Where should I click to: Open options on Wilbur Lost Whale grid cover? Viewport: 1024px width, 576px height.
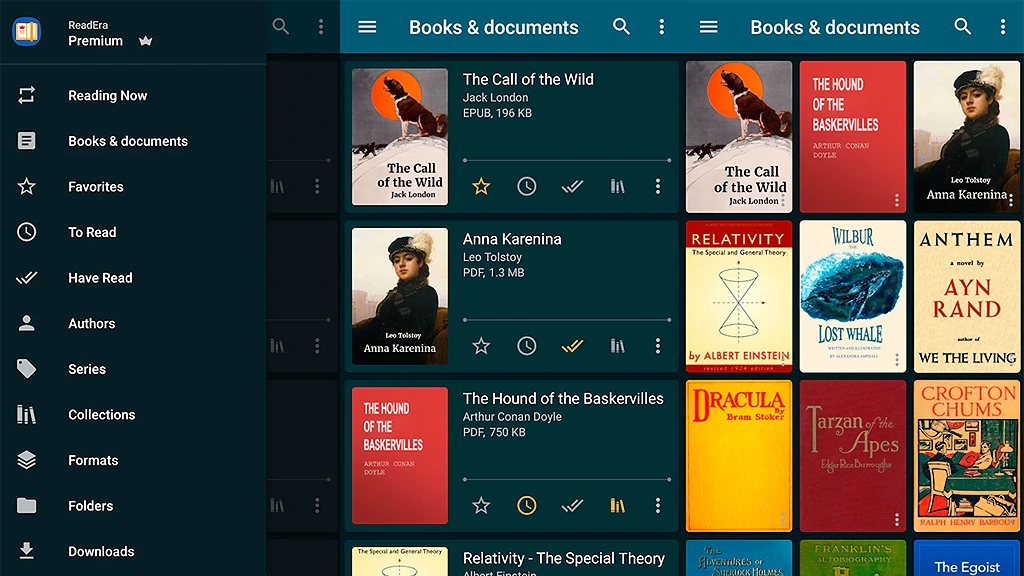click(x=897, y=360)
